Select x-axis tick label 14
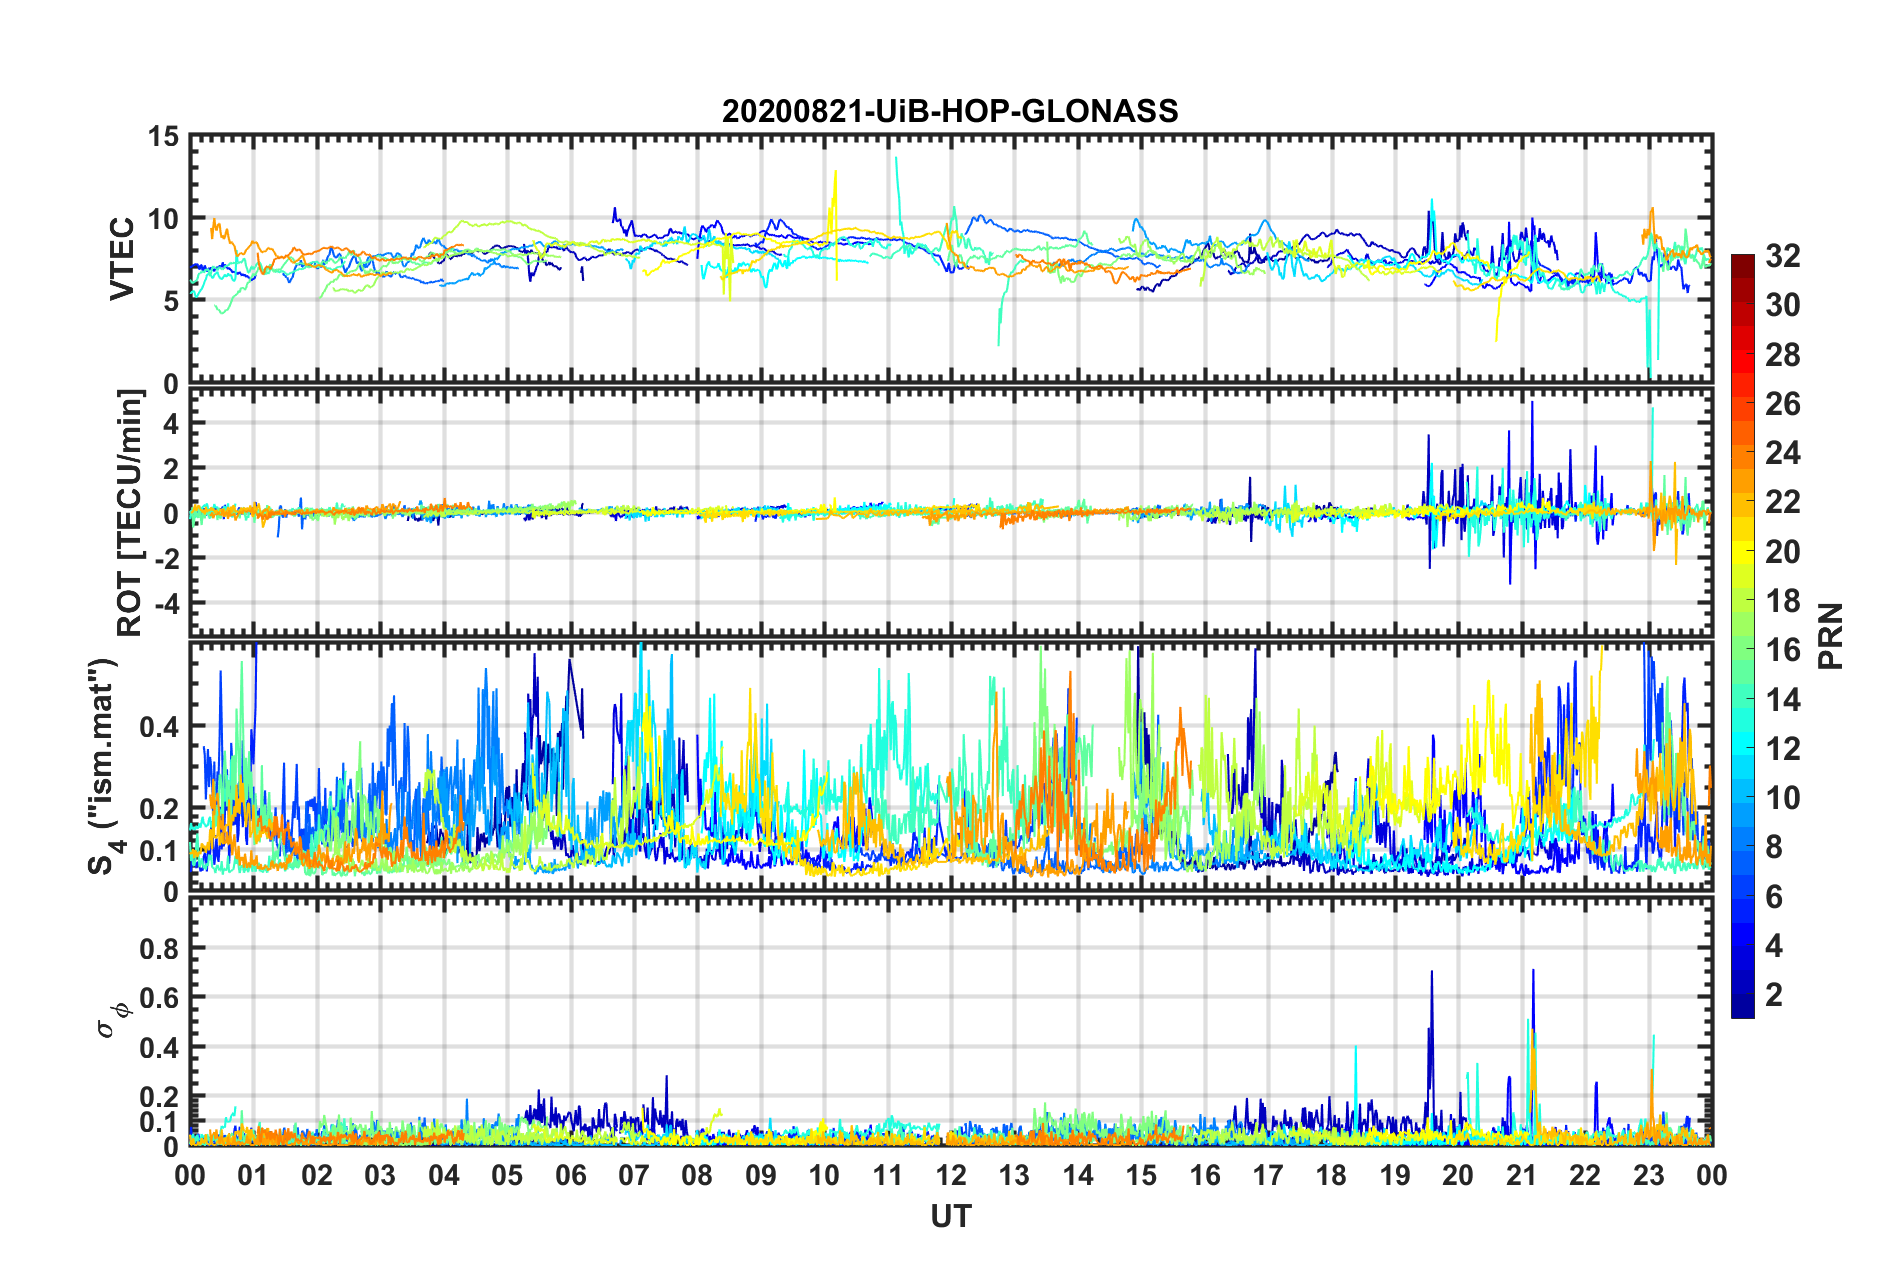Viewport: 1902px width, 1272px height. 1078,1175
